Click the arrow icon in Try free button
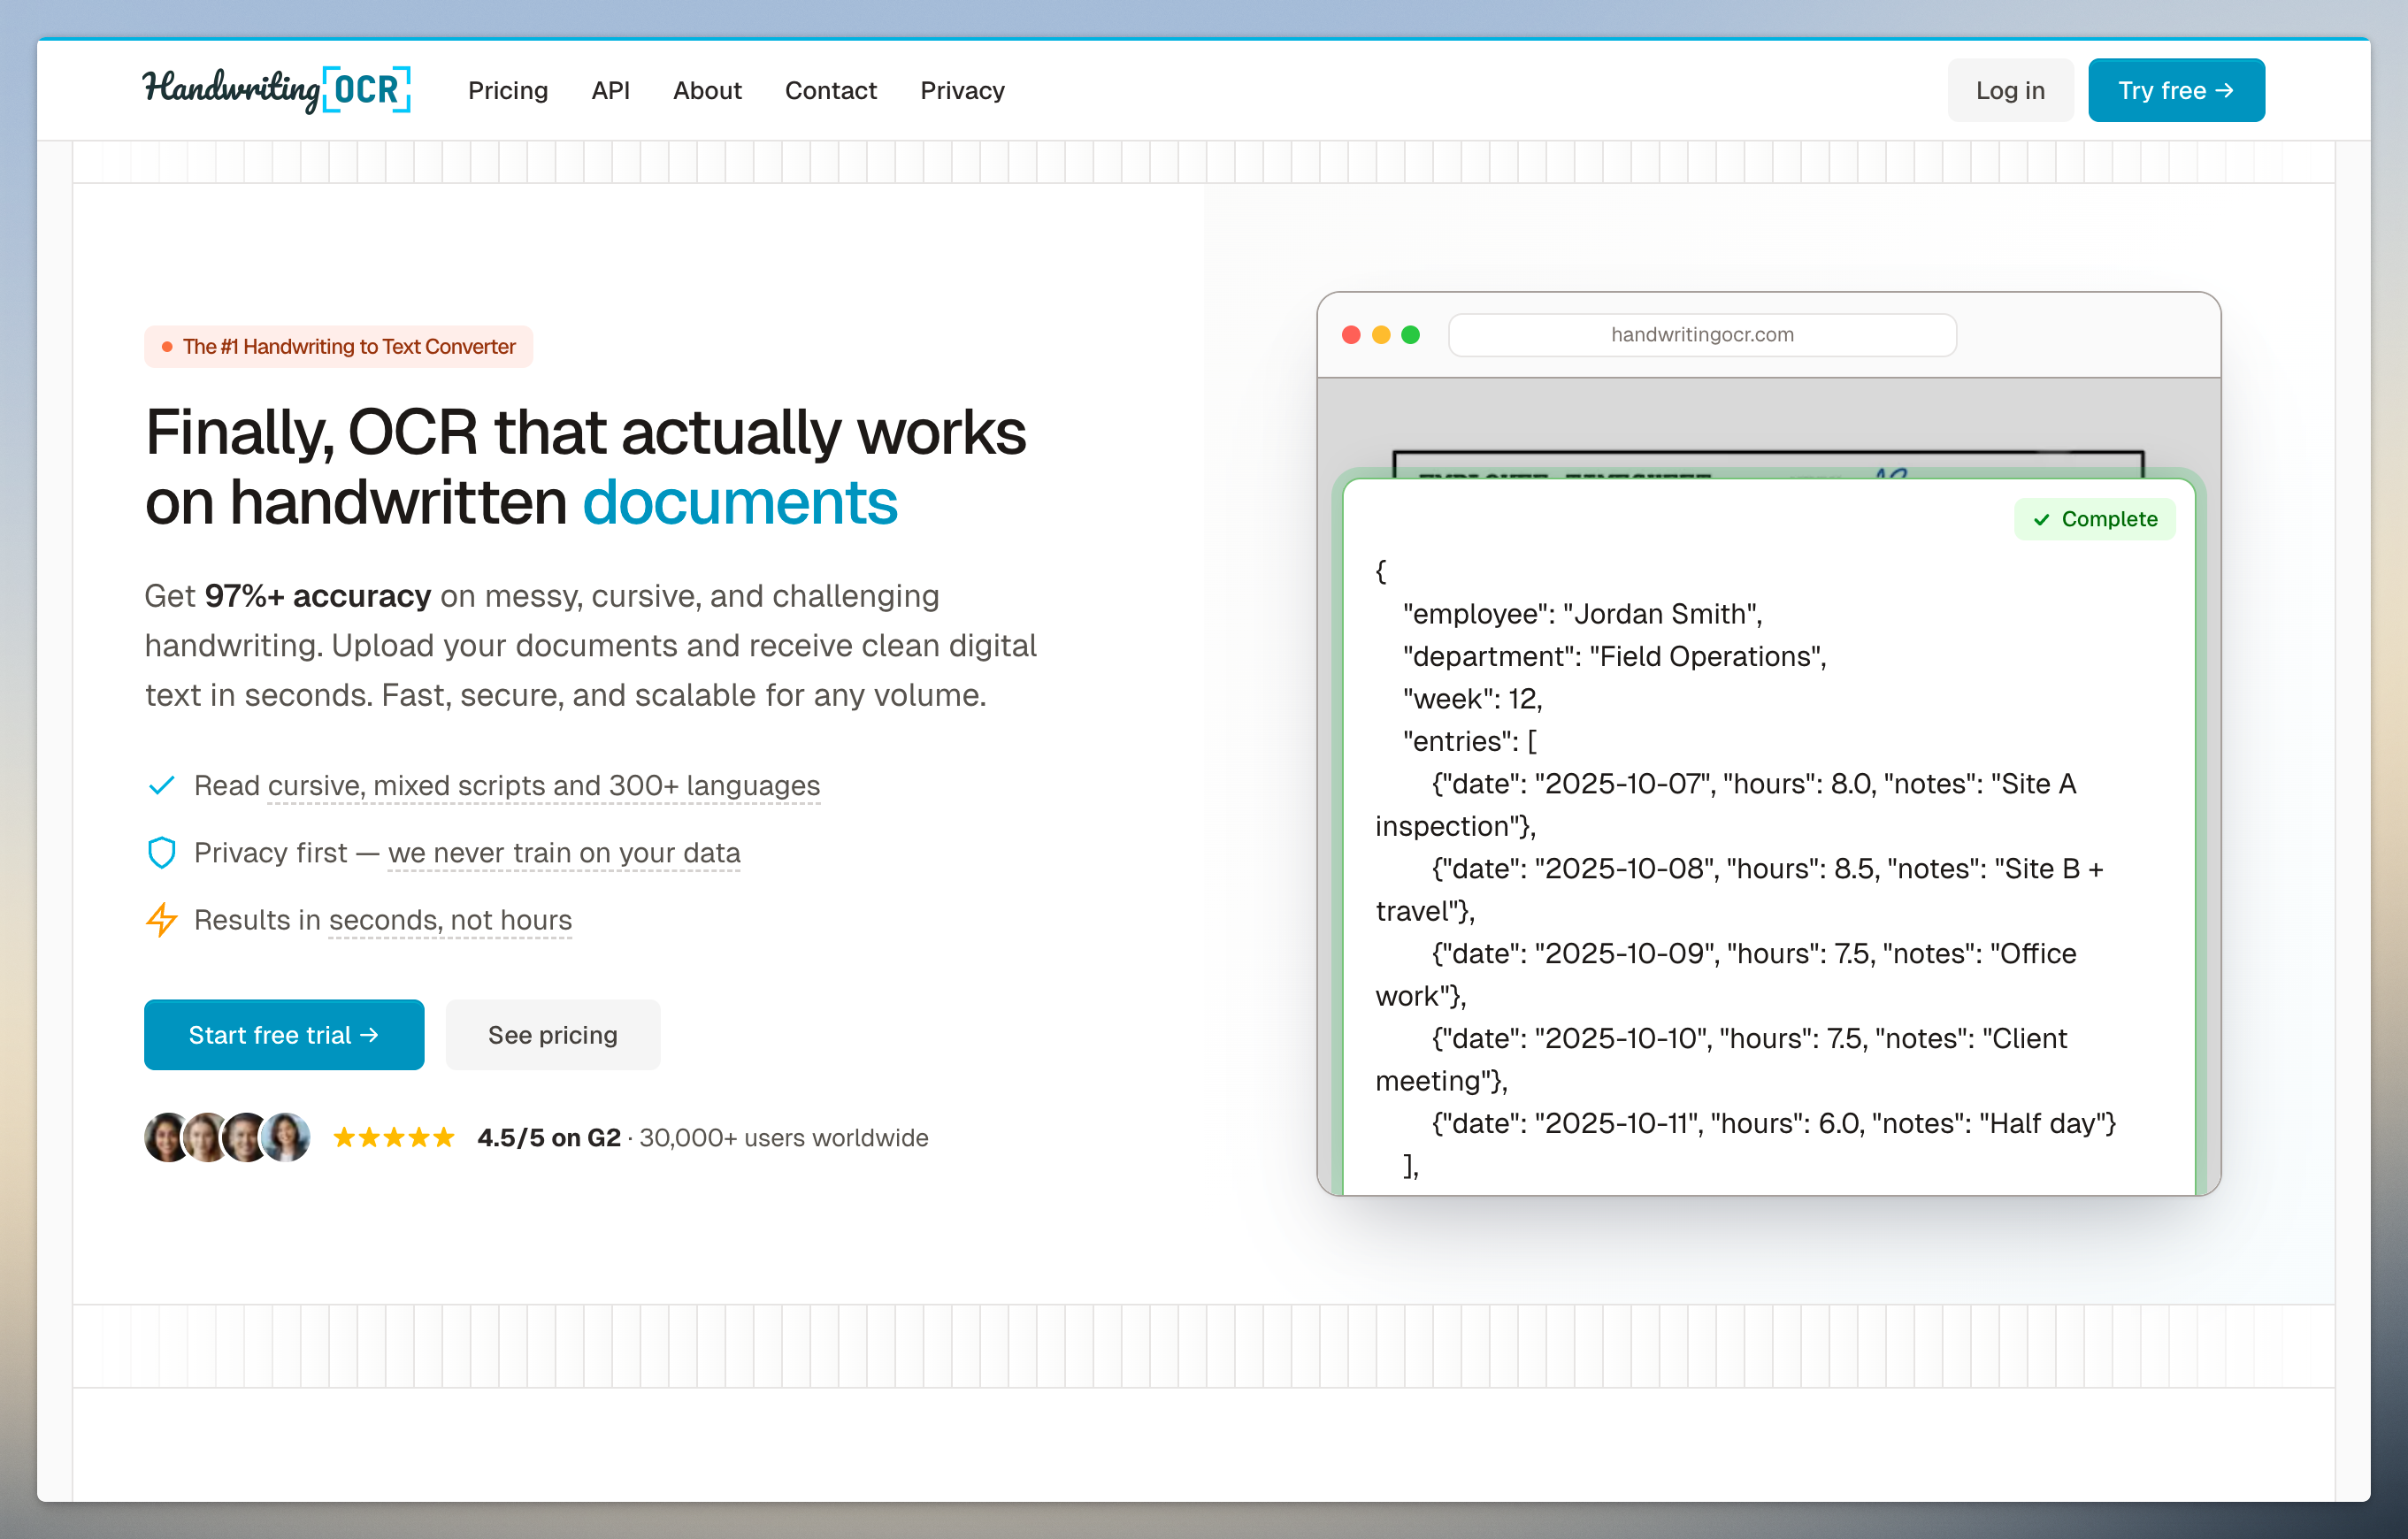The height and width of the screenshot is (1539, 2408). click(2225, 90)
